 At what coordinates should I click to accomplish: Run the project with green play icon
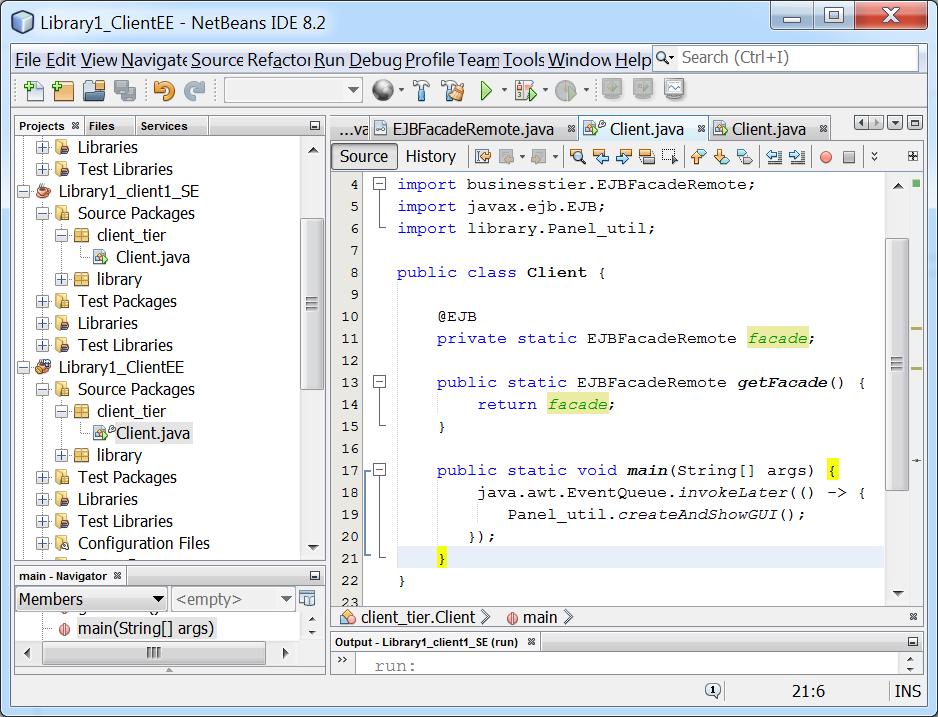coord(486,90)
